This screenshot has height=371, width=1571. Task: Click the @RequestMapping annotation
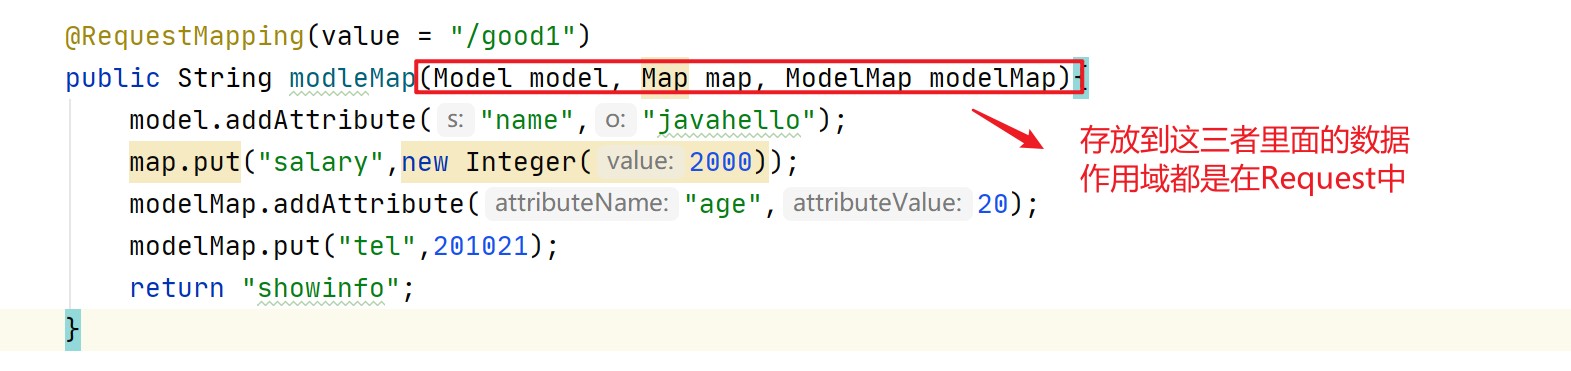click(x=185, y=36)
